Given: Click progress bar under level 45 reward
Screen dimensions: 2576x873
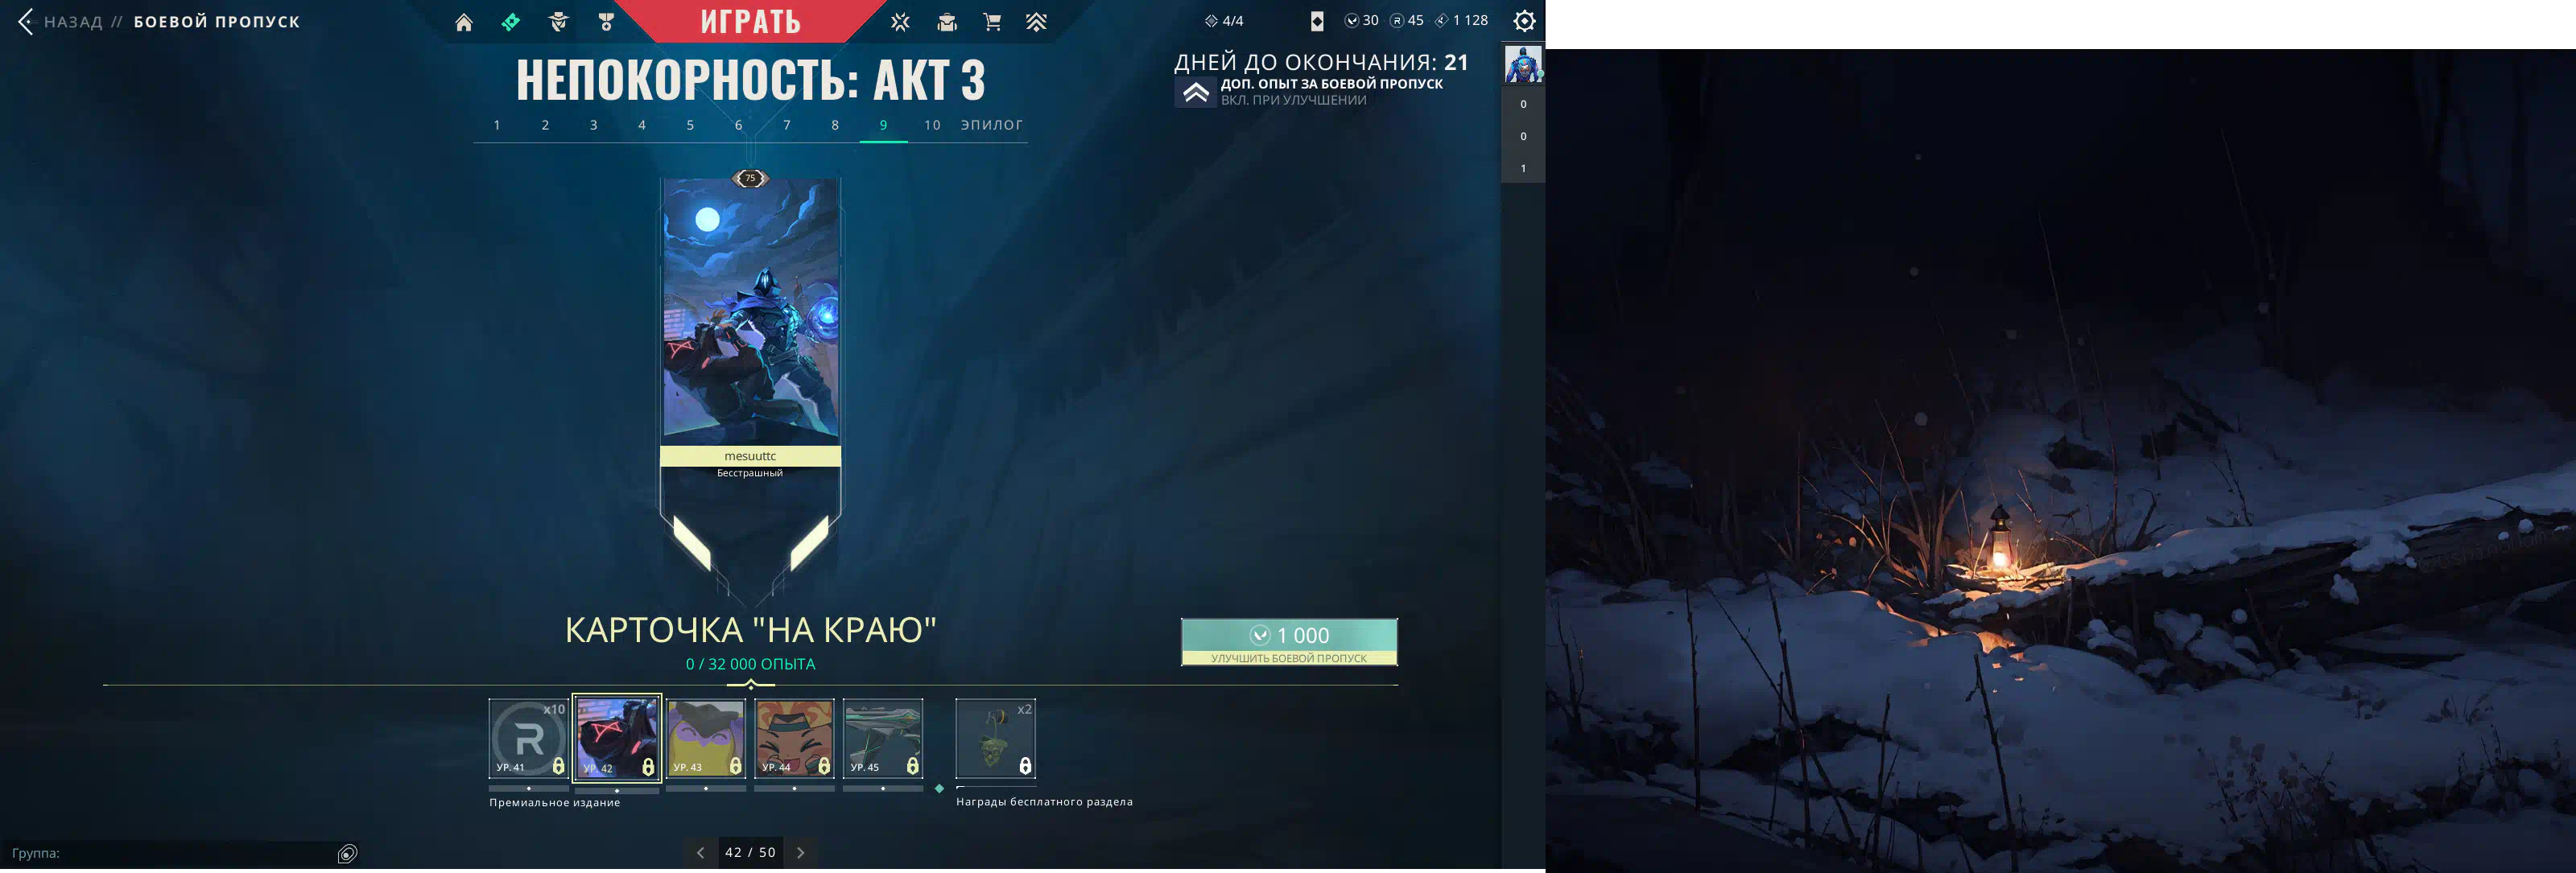Looking at the screenshot, I should (883, 788).
